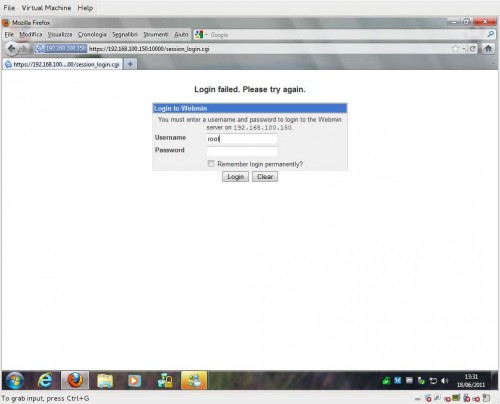500x404 pixels.
Task: Switch to Firefox in the taskbar
Action: coord(75,380)
